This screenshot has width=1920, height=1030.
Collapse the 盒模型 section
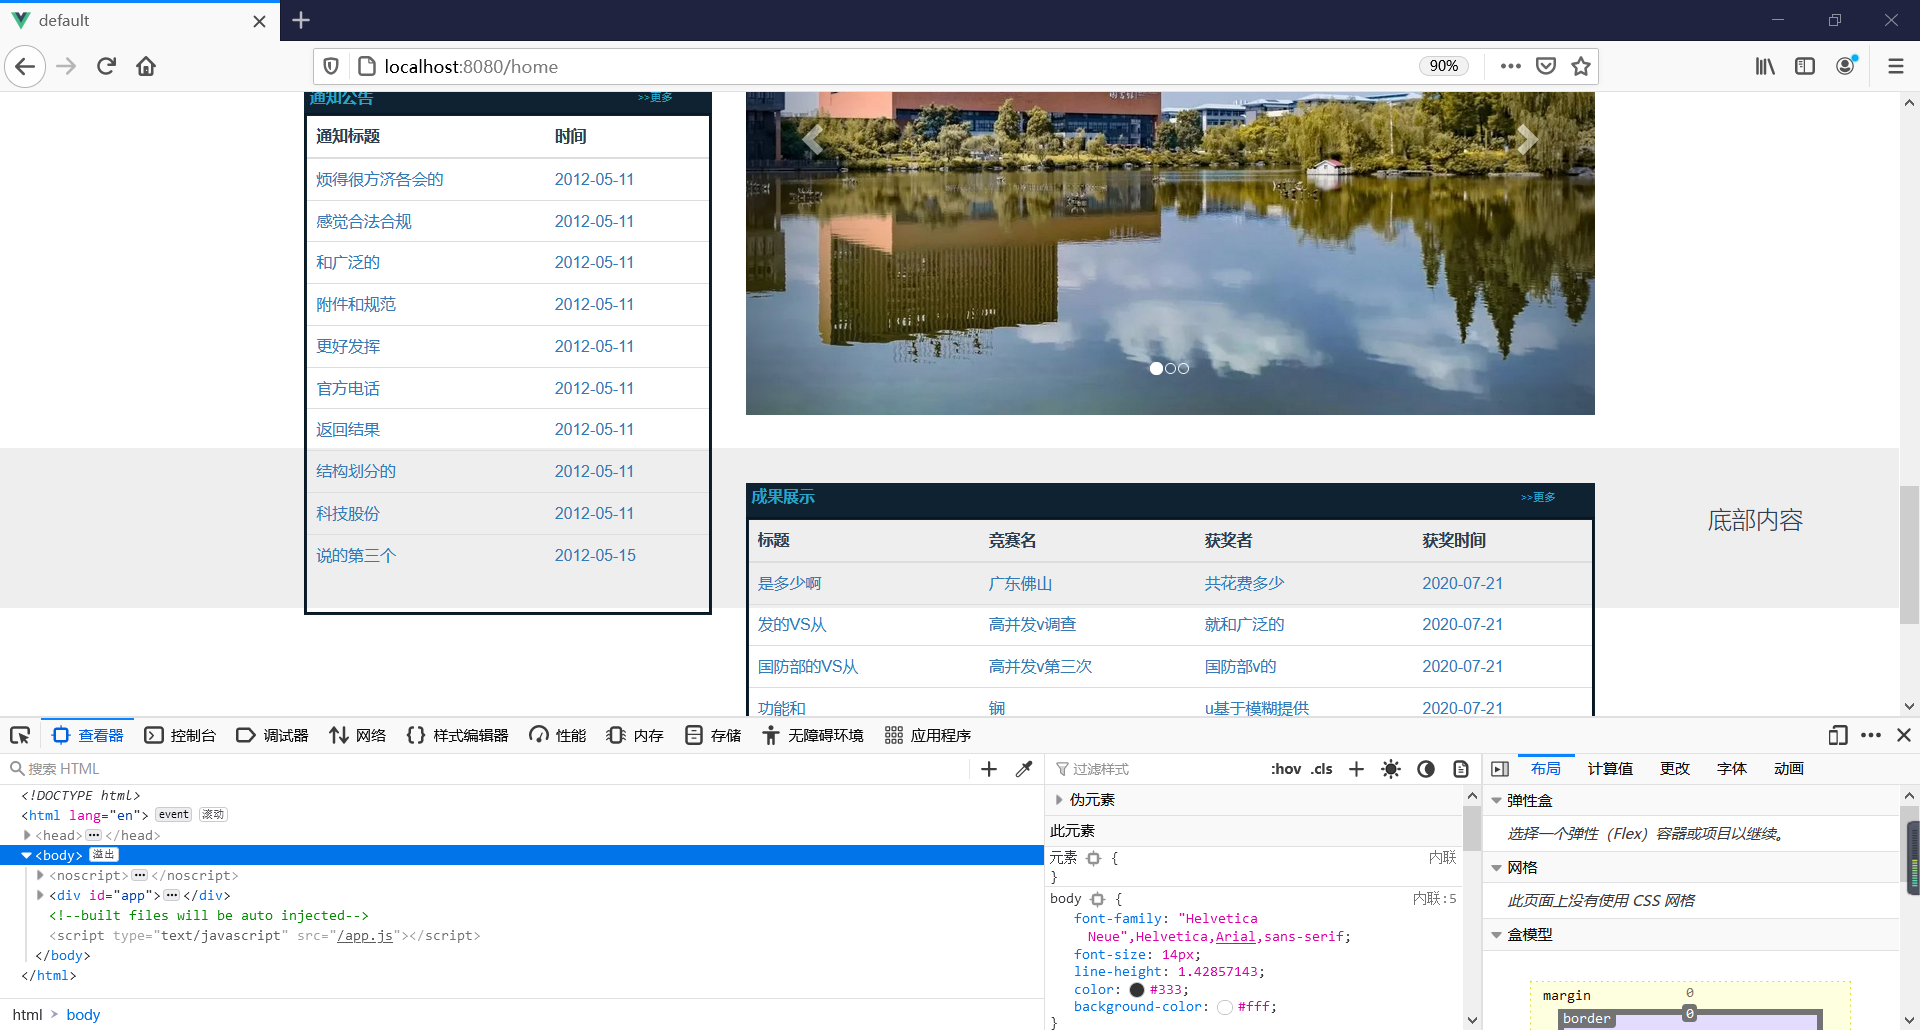tap(1496, 935)
